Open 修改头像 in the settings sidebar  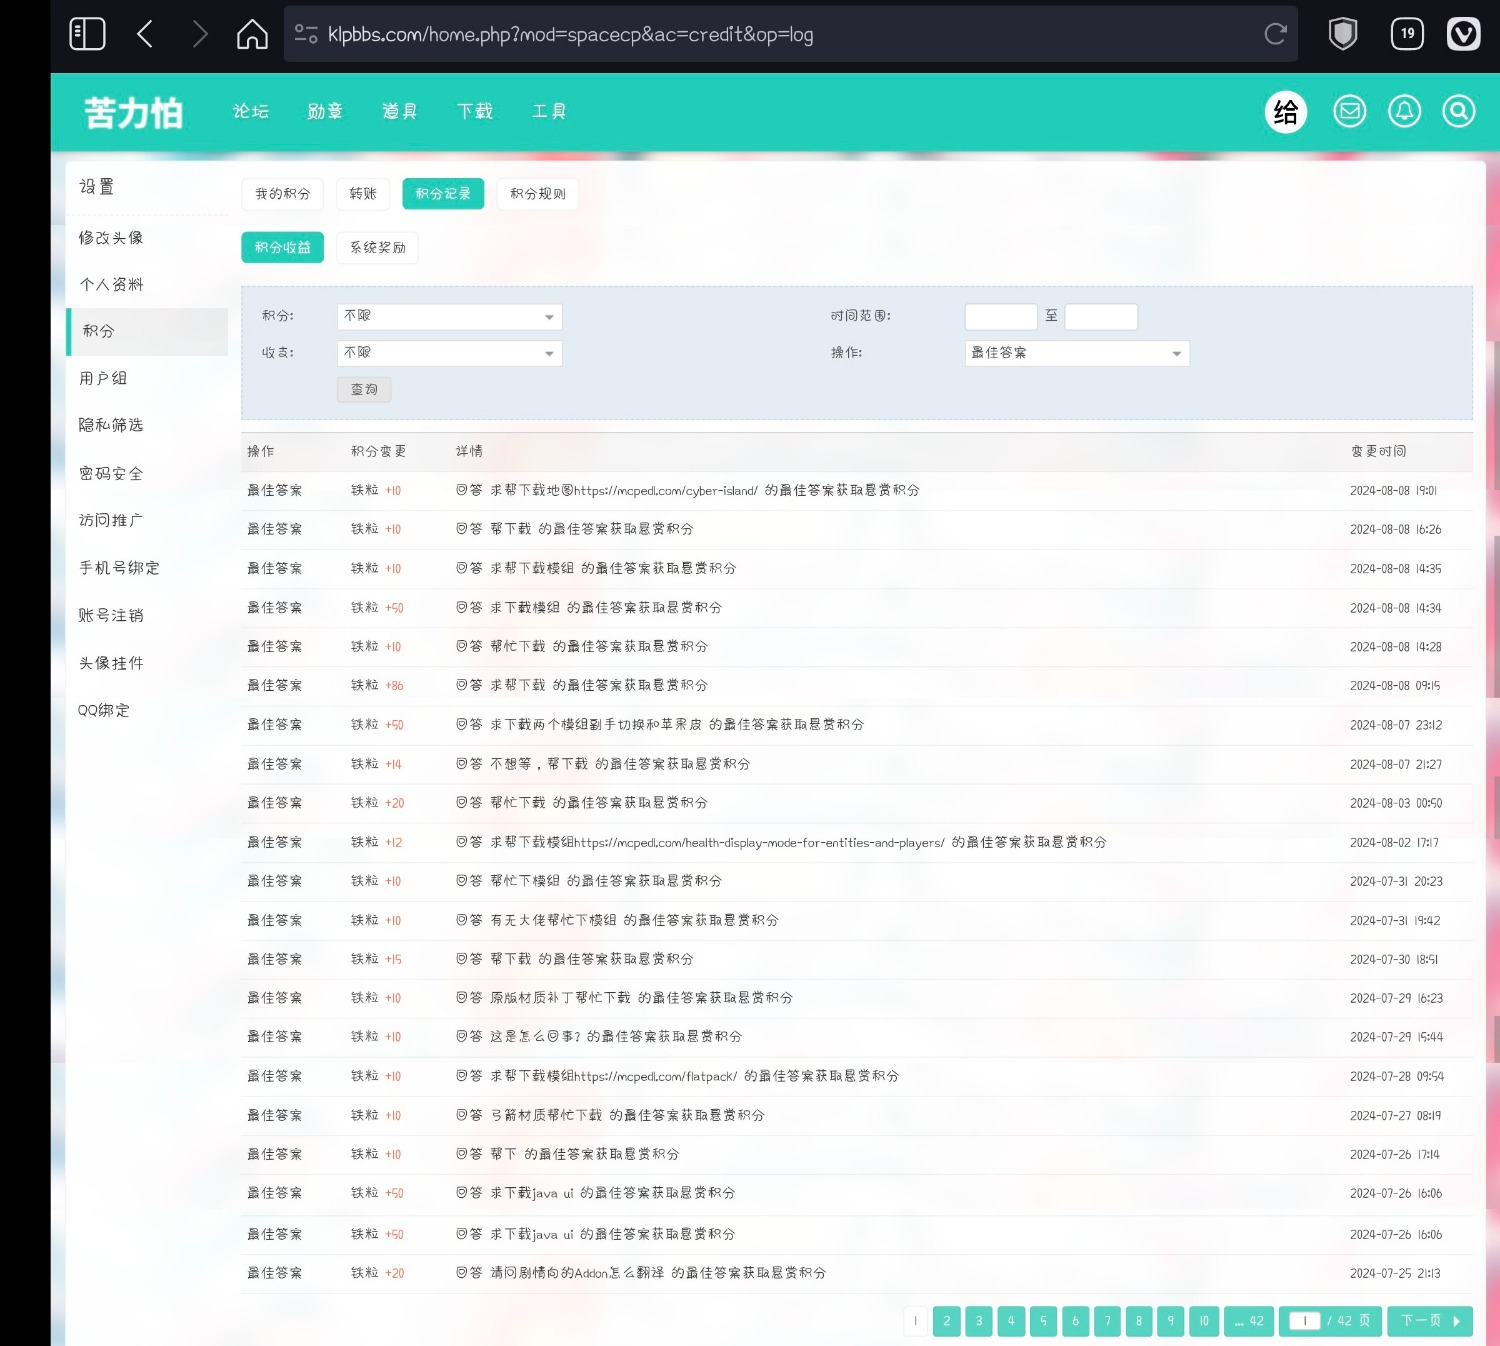point(111,238)
